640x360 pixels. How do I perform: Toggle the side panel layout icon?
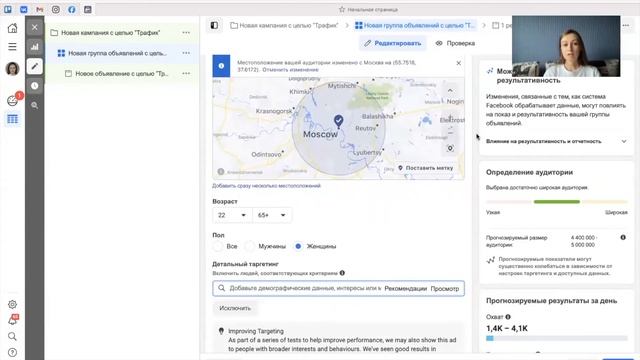[x=214, y=25]
